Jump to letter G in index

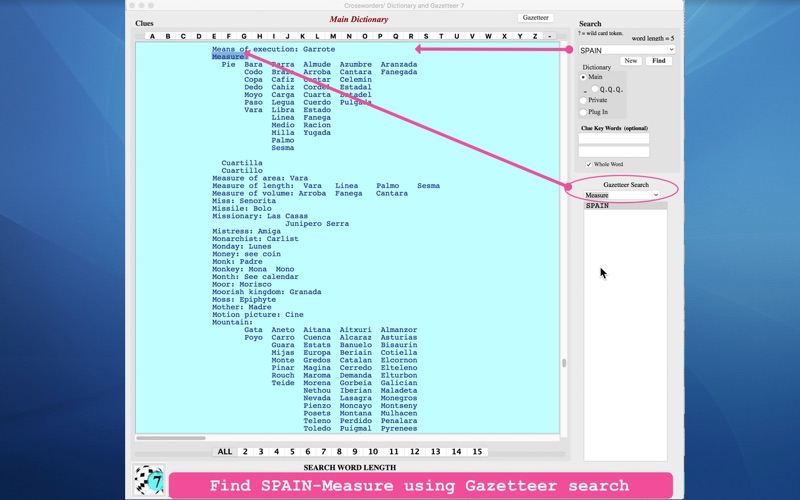pyautogui.click(x=244, y=36)
